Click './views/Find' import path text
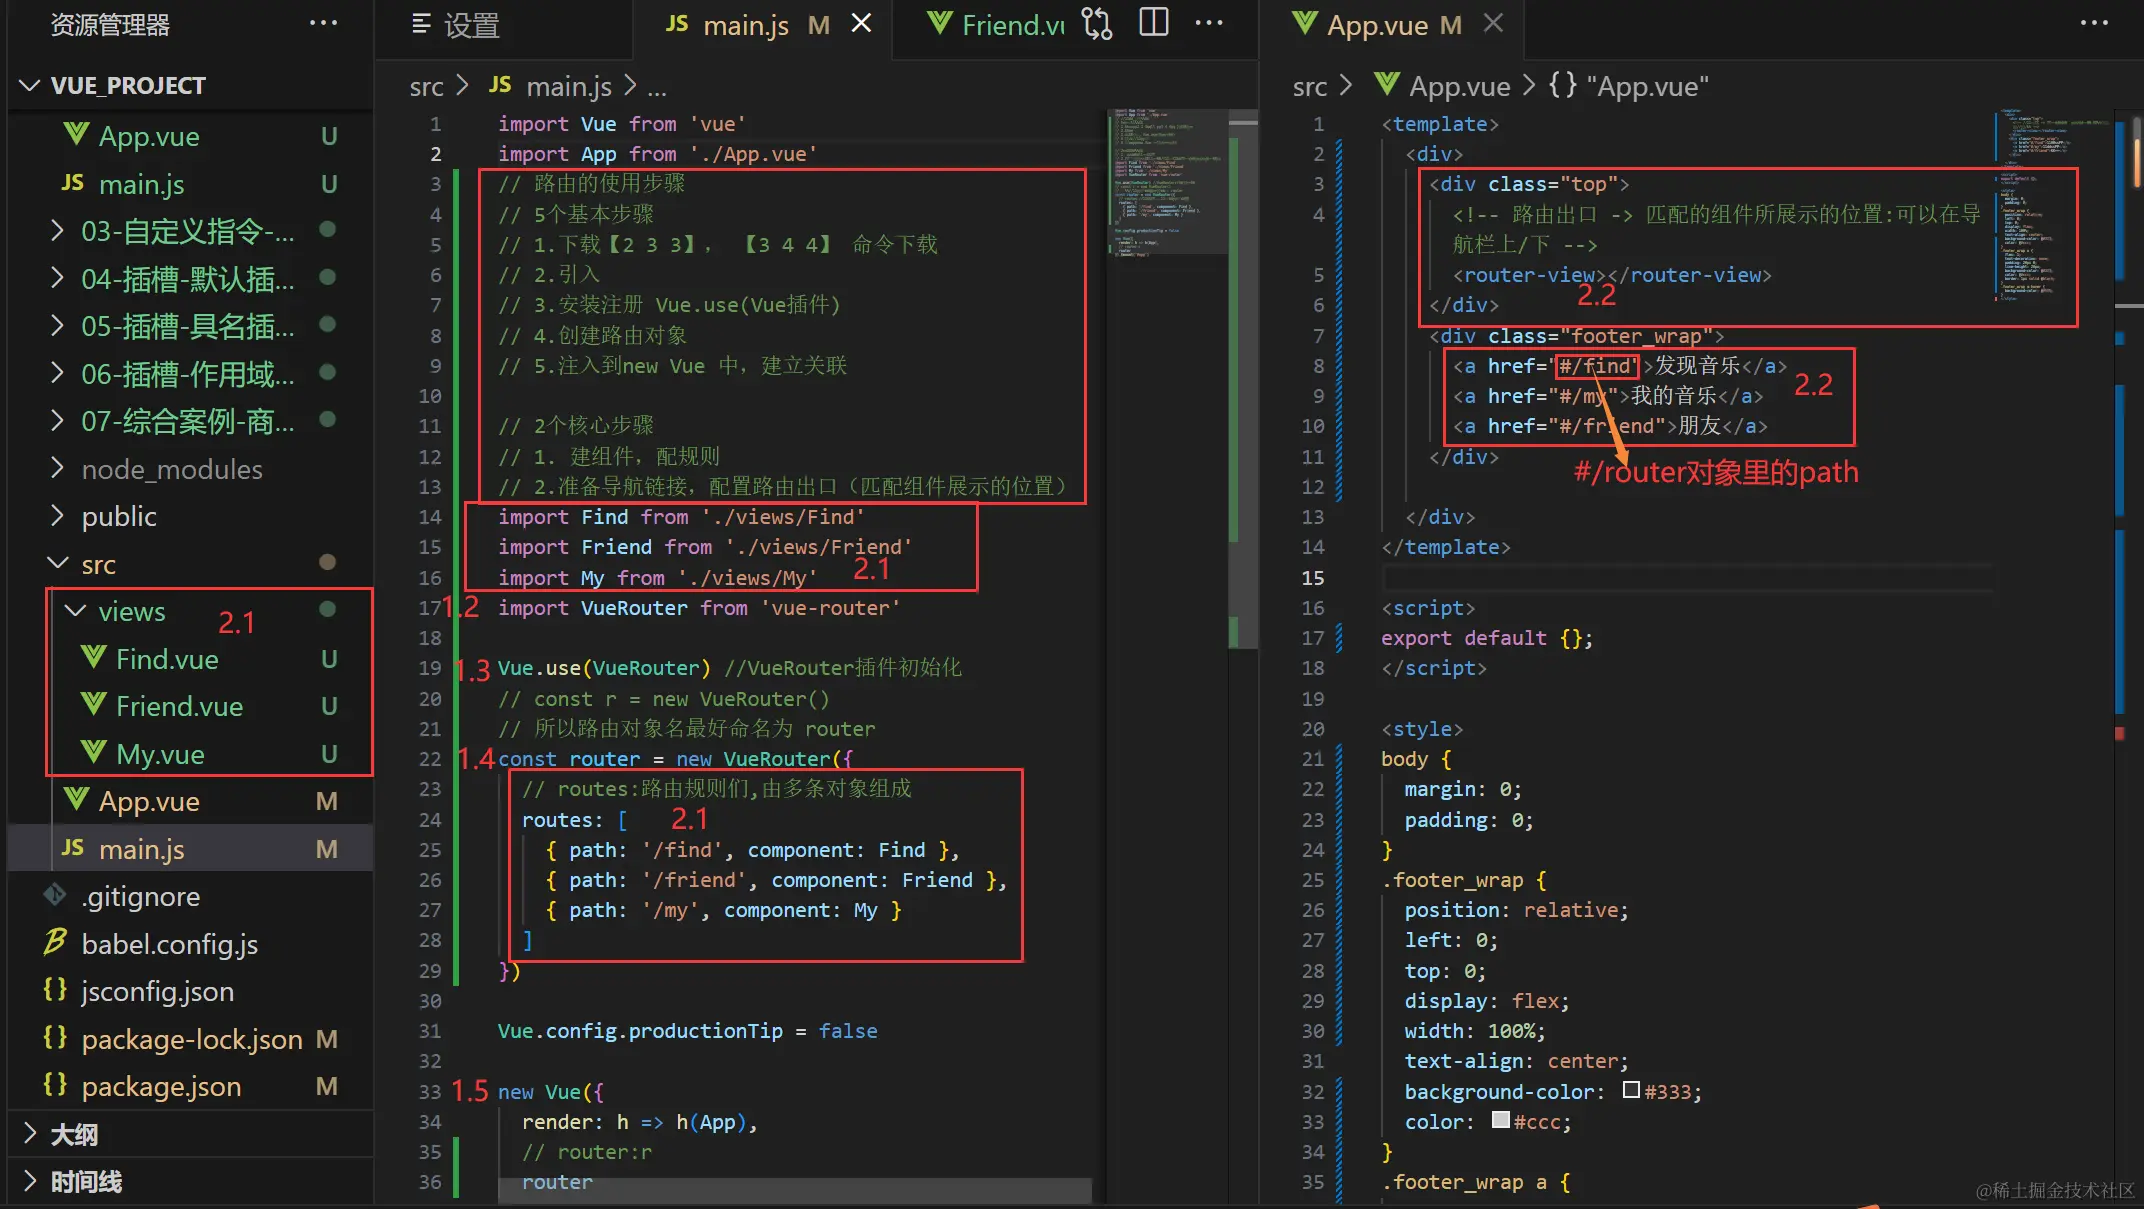Image resolution: width=2144 pixels, height=1209 pixels. pyautogui.click(x=783, y=517)
